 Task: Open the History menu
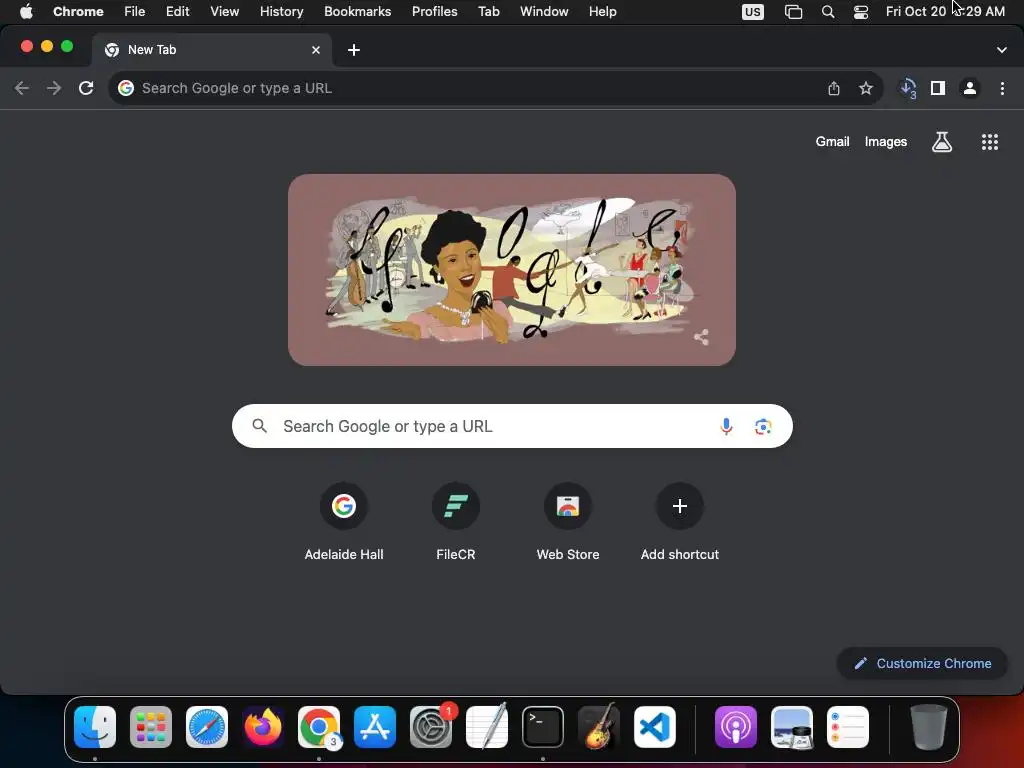pyautogui.click(x=281, y=12)
